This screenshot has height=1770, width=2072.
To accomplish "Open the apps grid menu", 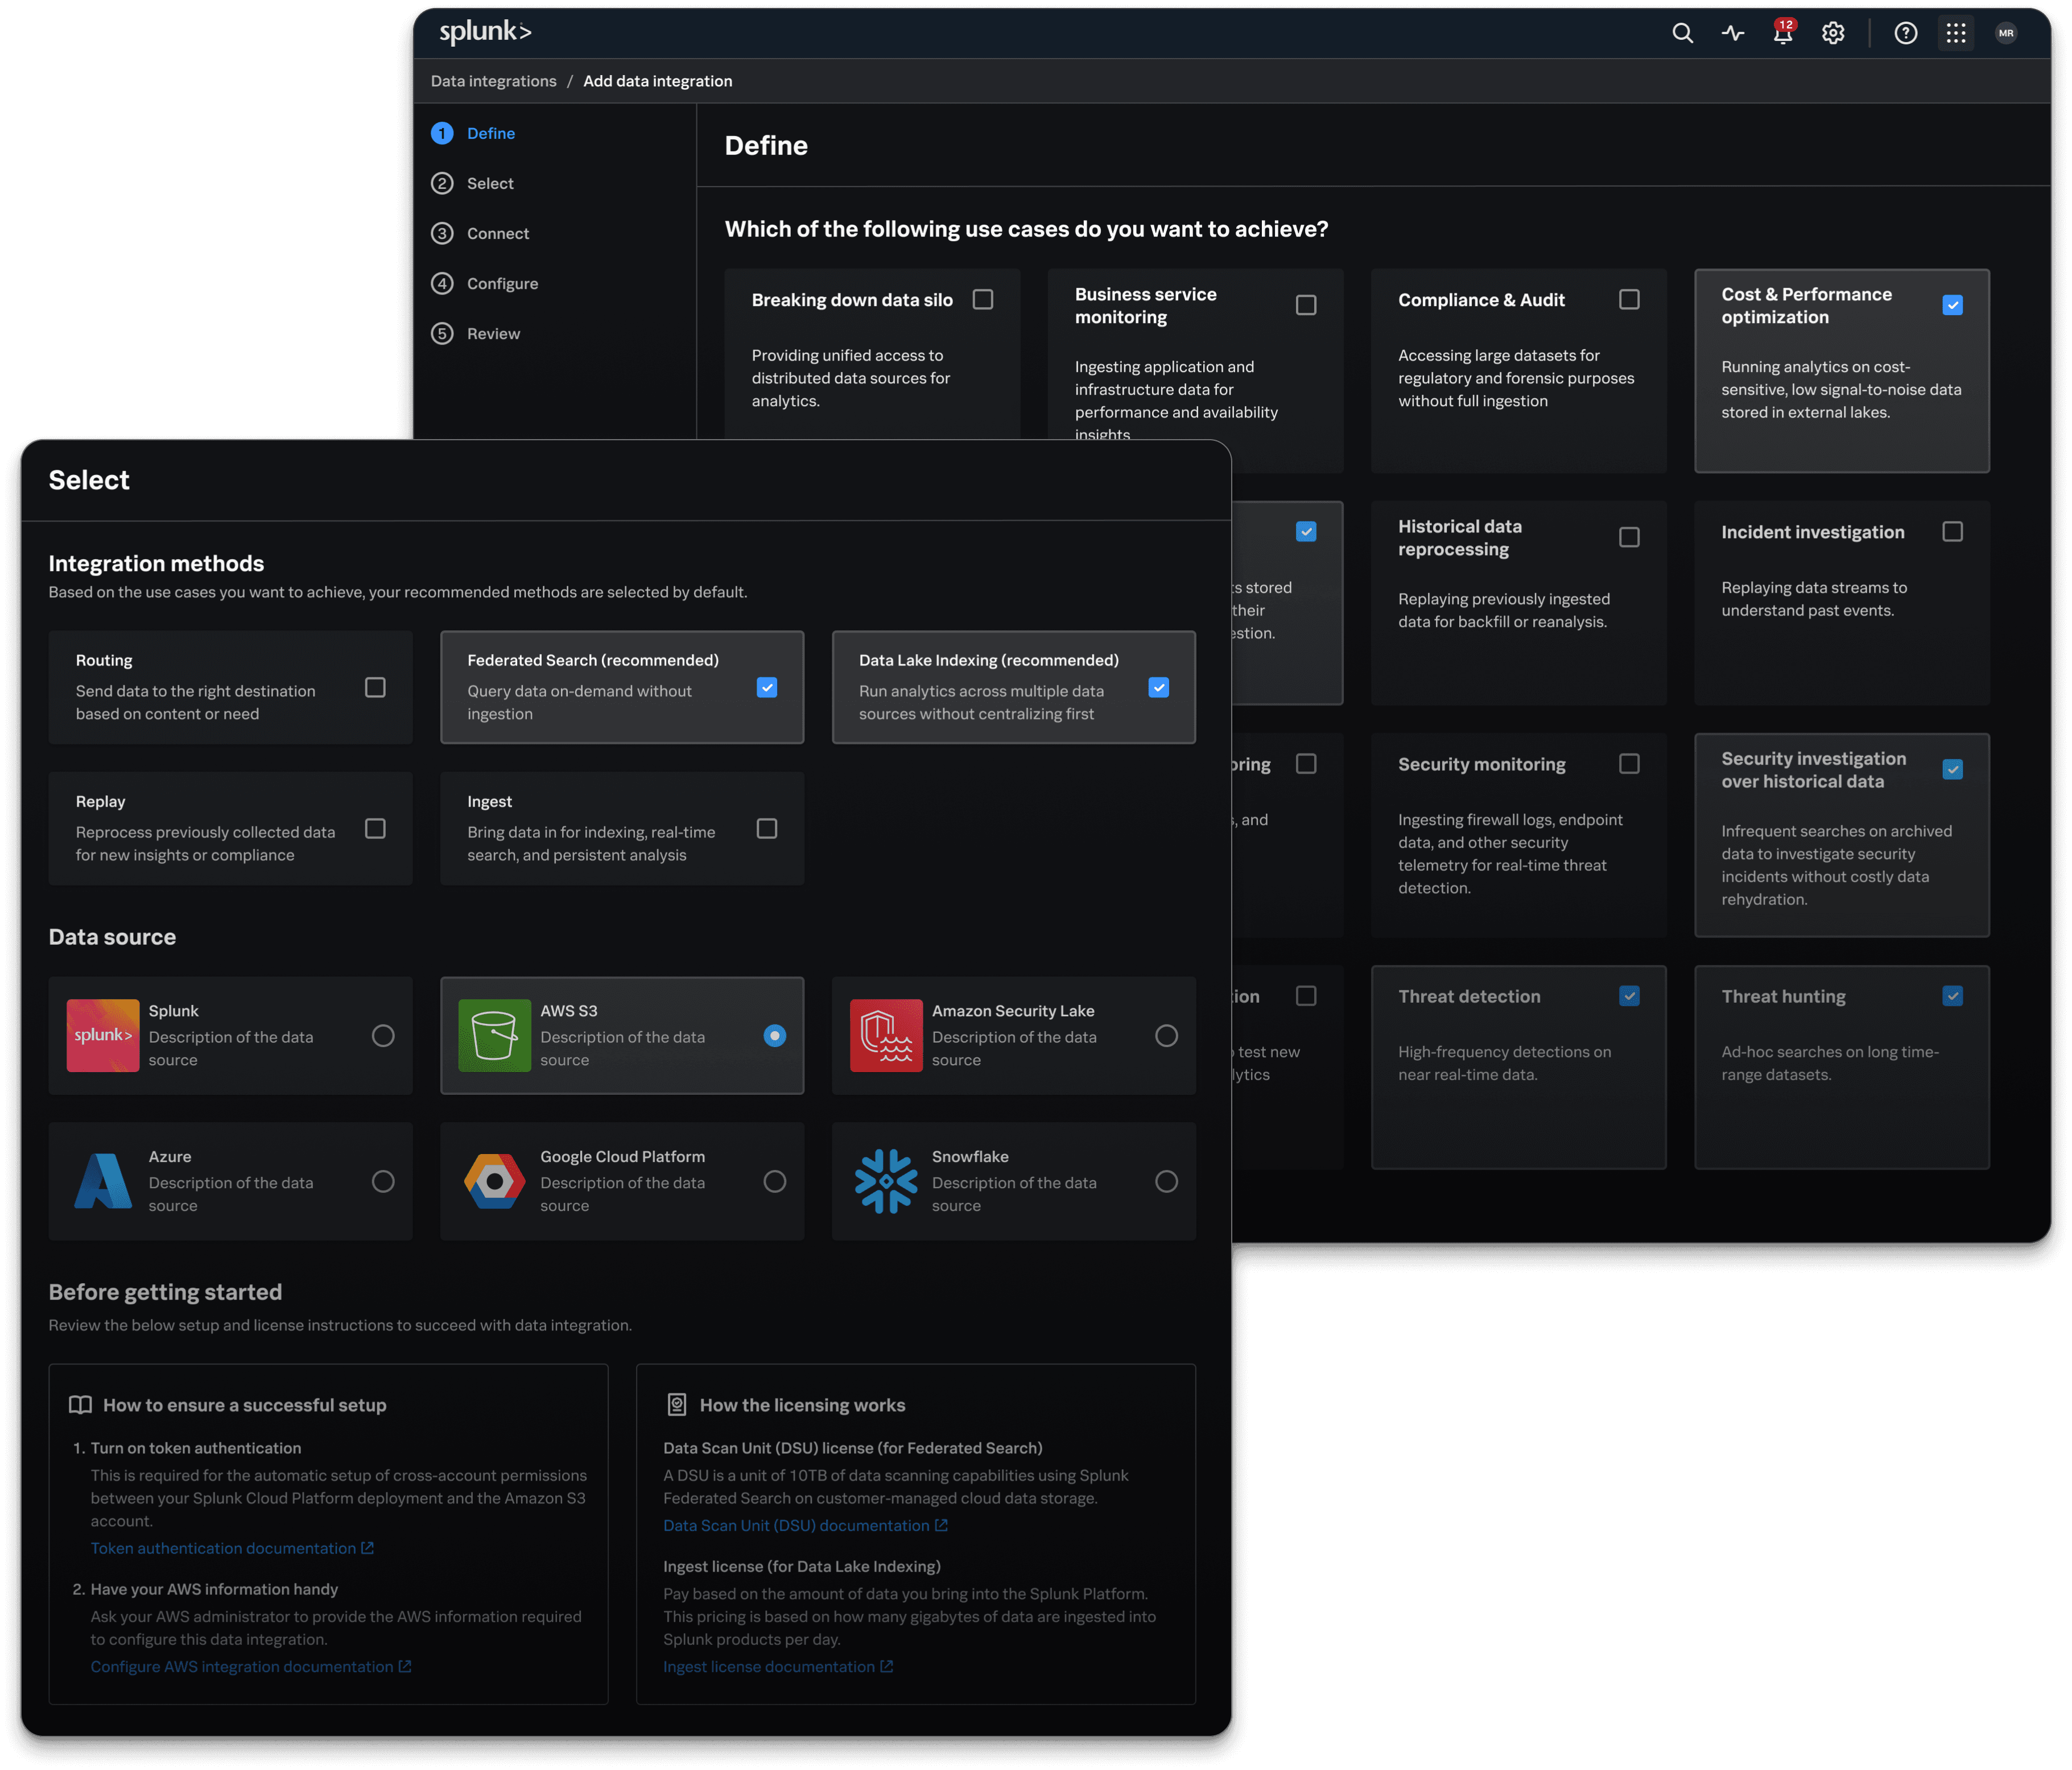I will [1955, 33].
